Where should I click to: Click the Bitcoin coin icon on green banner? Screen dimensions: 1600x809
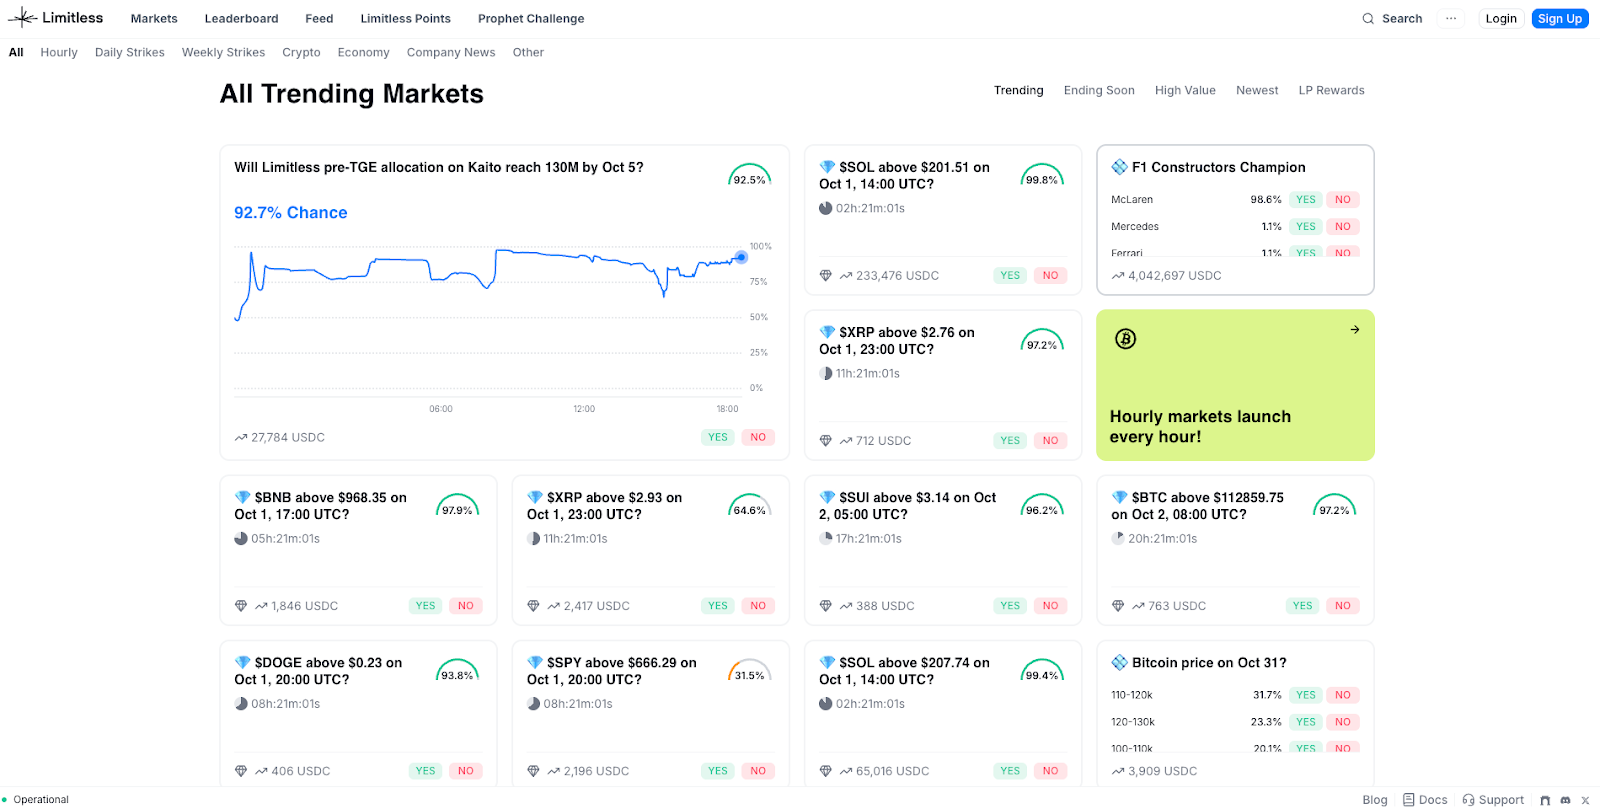pos(1126,339)
